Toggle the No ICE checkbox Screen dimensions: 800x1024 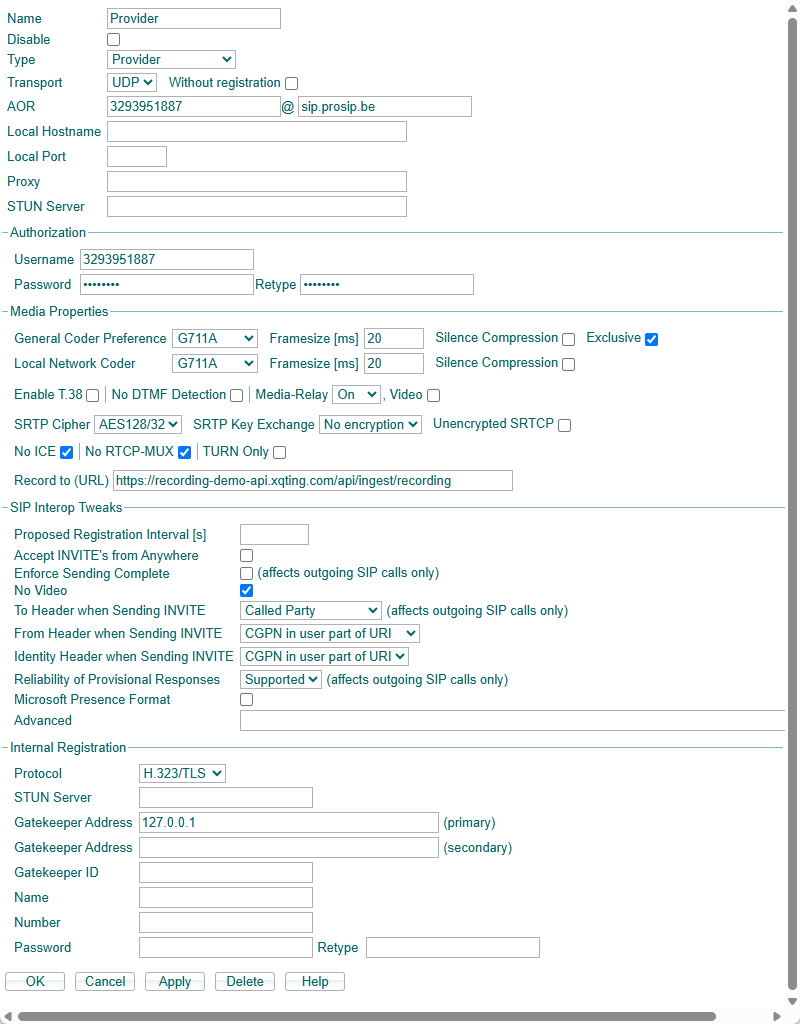click(x=66, y=452)
